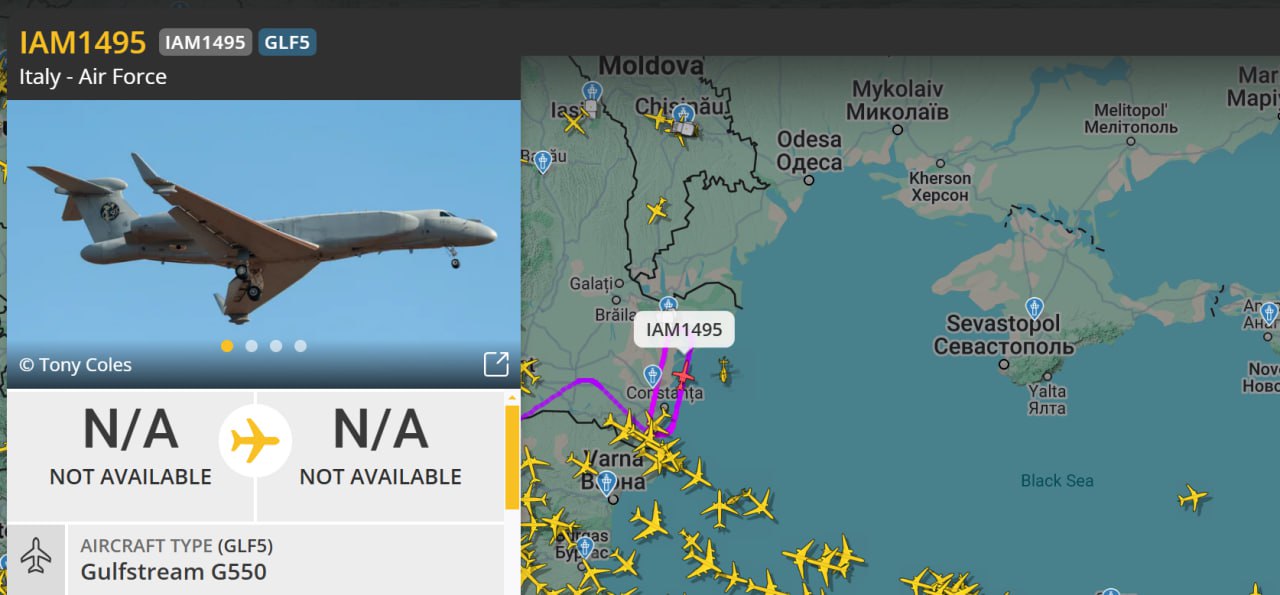Click the IAM1495 map label

pos(684,330)
